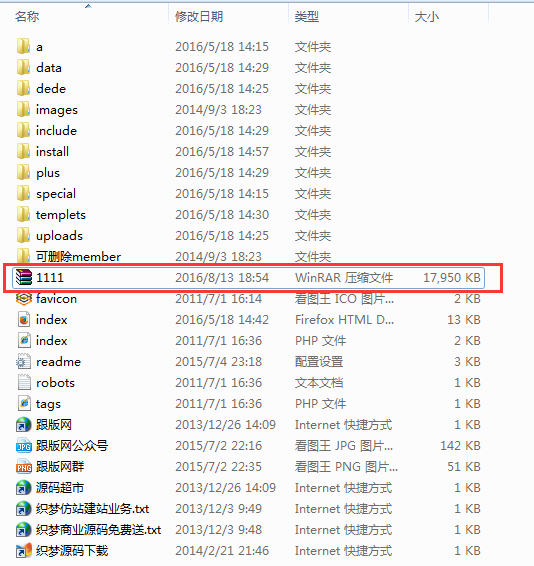Select the 跟版网公众号 JPG image icon
534x566 pixels.
click(24, 446)
